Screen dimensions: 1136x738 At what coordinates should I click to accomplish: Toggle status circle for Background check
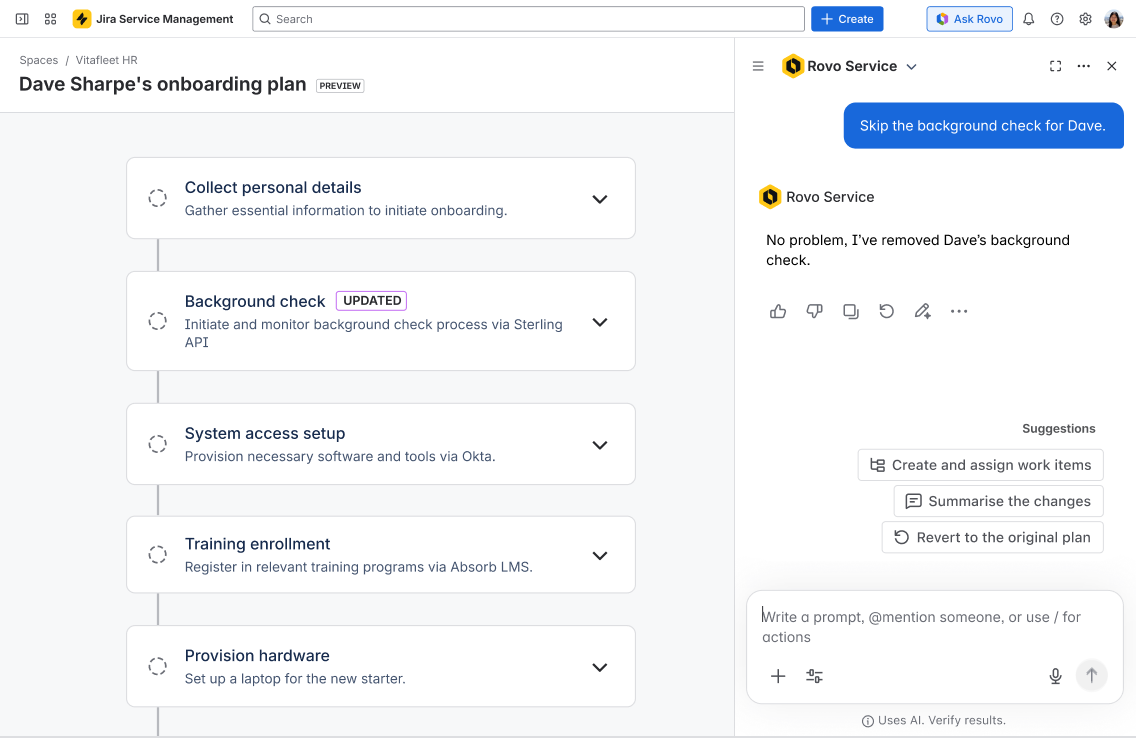[157, 321]
